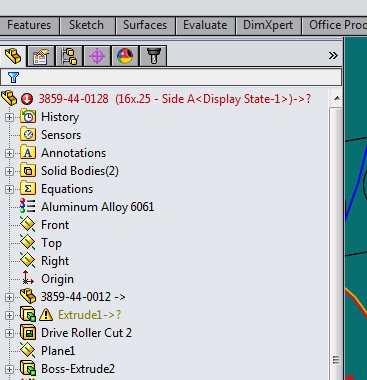Select the Origin label
367x380 pixels.
point(57,279)
